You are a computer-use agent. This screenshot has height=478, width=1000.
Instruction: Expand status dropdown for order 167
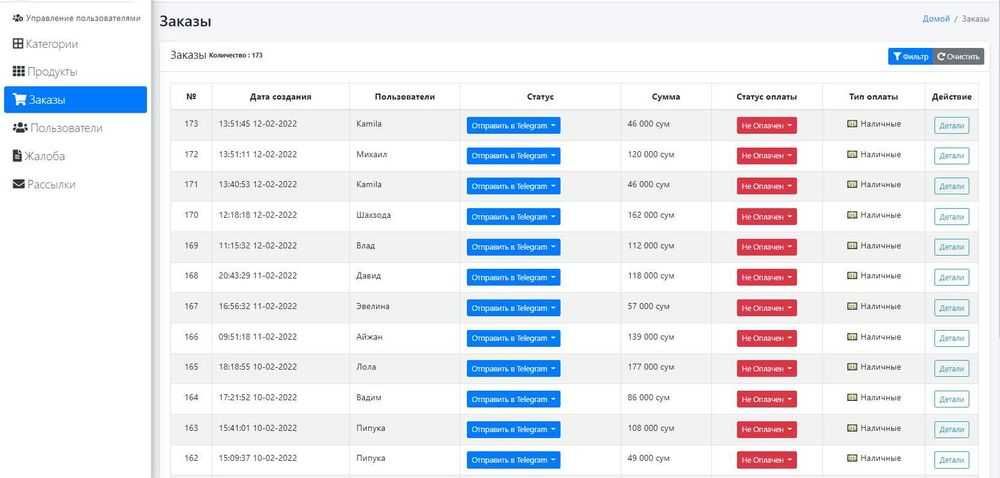(513, 308)
